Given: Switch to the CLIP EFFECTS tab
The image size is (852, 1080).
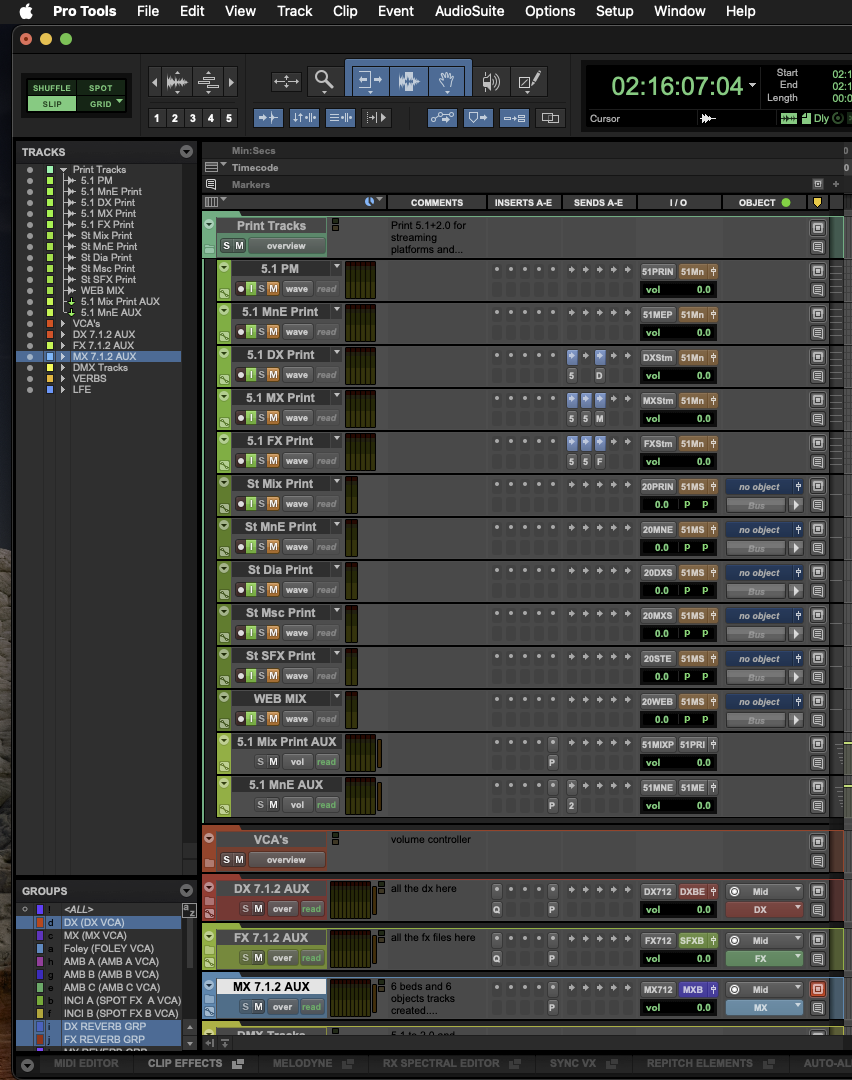Looking at the screenshot, I should (x=185, y=1063).
